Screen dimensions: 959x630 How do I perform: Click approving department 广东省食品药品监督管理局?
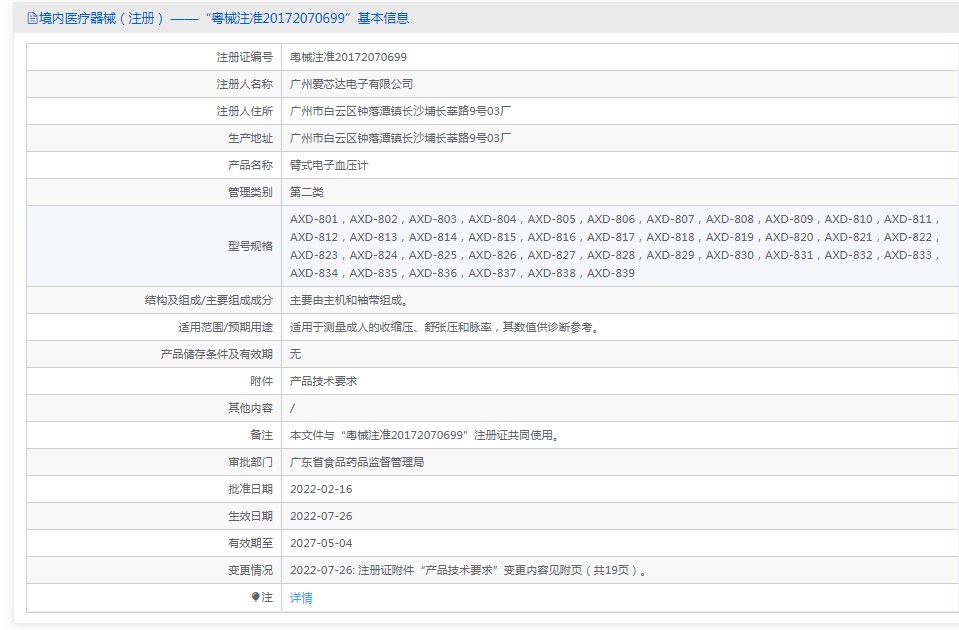tap(357, 462)
